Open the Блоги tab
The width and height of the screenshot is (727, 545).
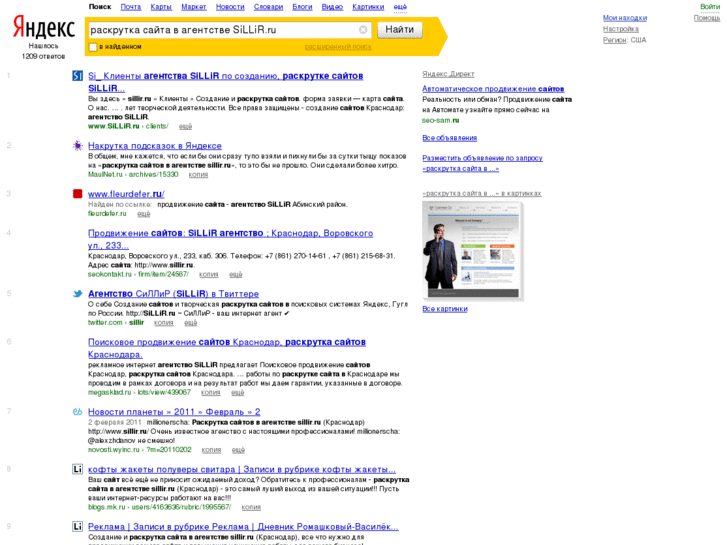(302, 7)
